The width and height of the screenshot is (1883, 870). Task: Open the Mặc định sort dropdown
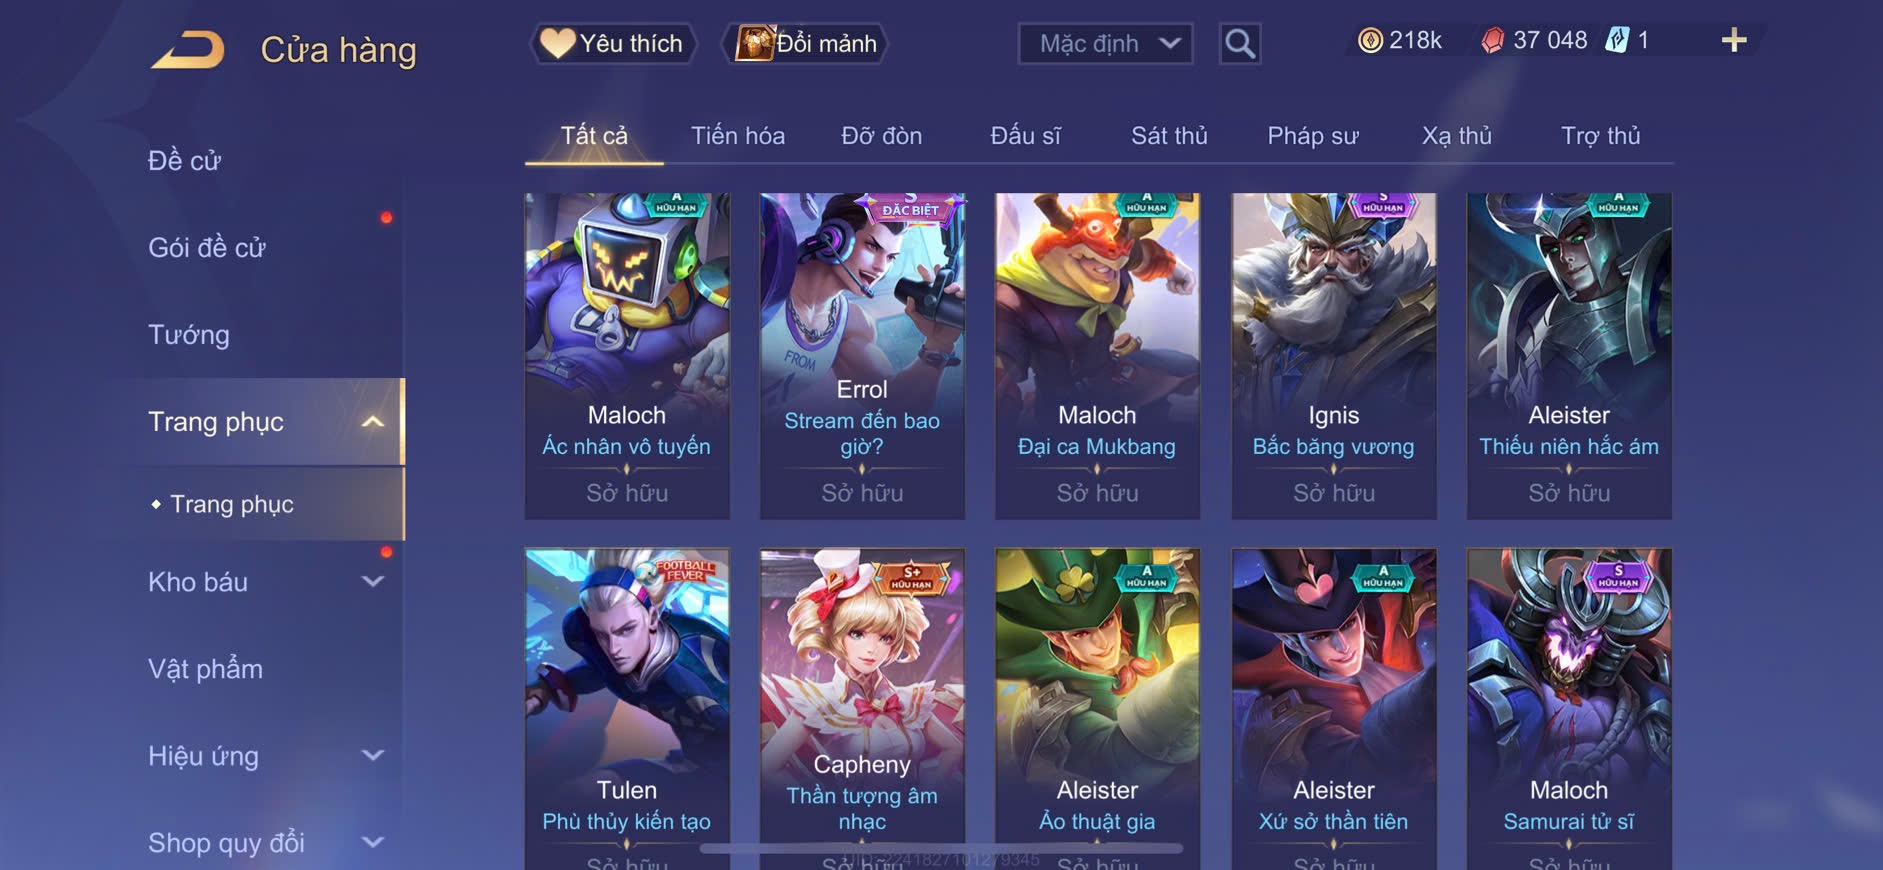coord(1106,44)
